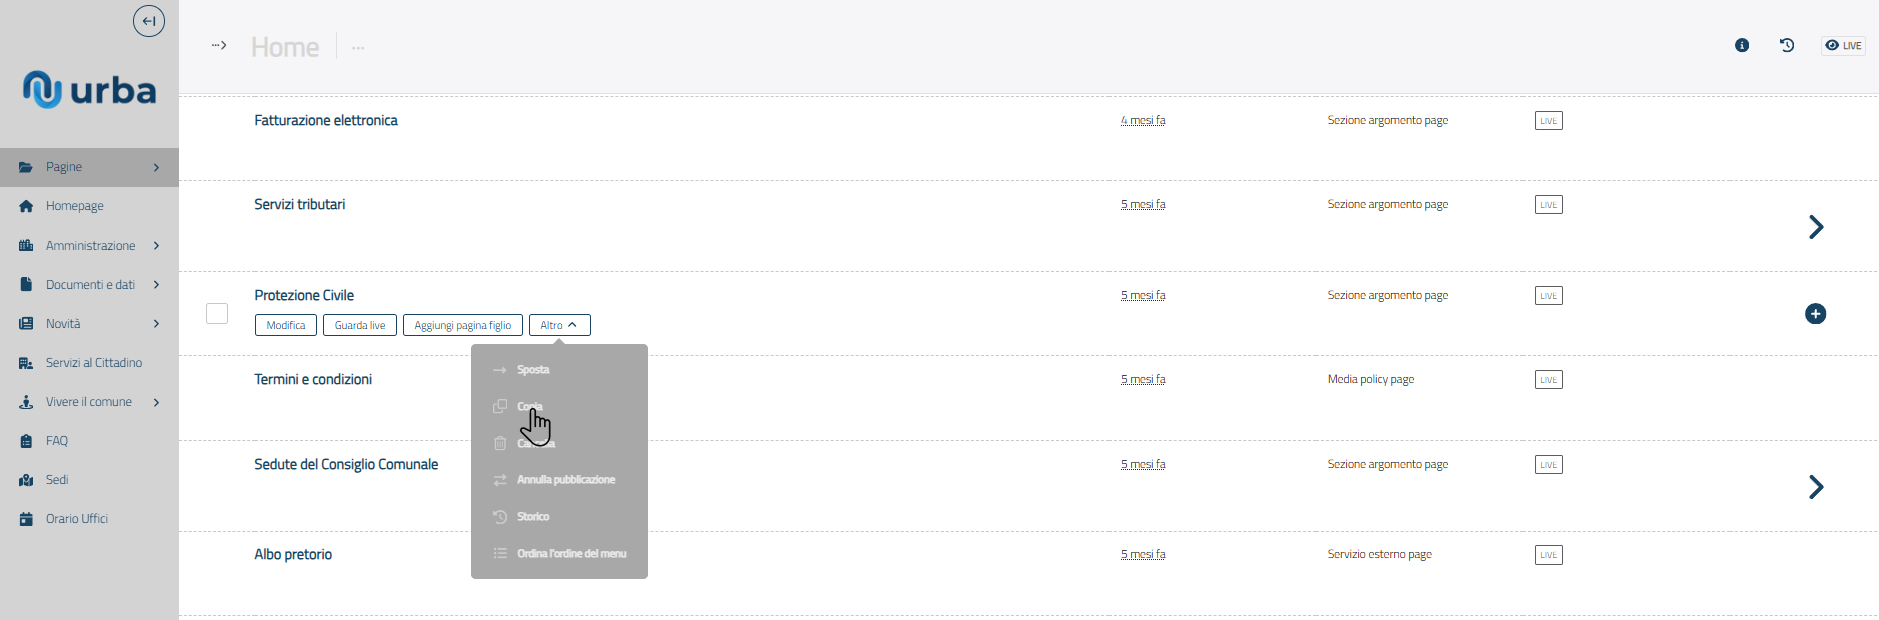Click the plus icon on the Protezione Civile row
The image size is (1879, 620).
[x=1815, y=314]
